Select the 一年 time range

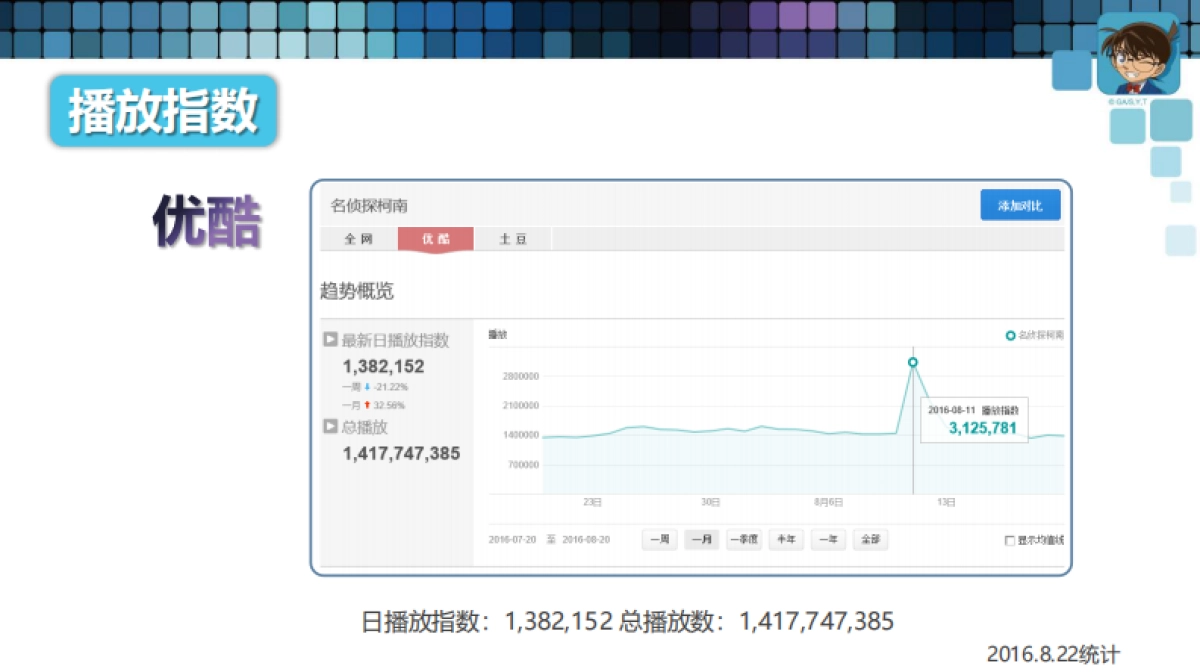click(827, 539)
